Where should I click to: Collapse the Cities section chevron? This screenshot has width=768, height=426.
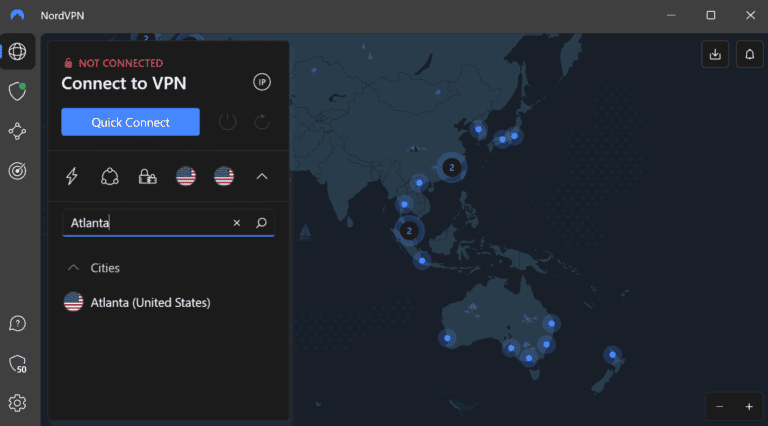[73, 268]
